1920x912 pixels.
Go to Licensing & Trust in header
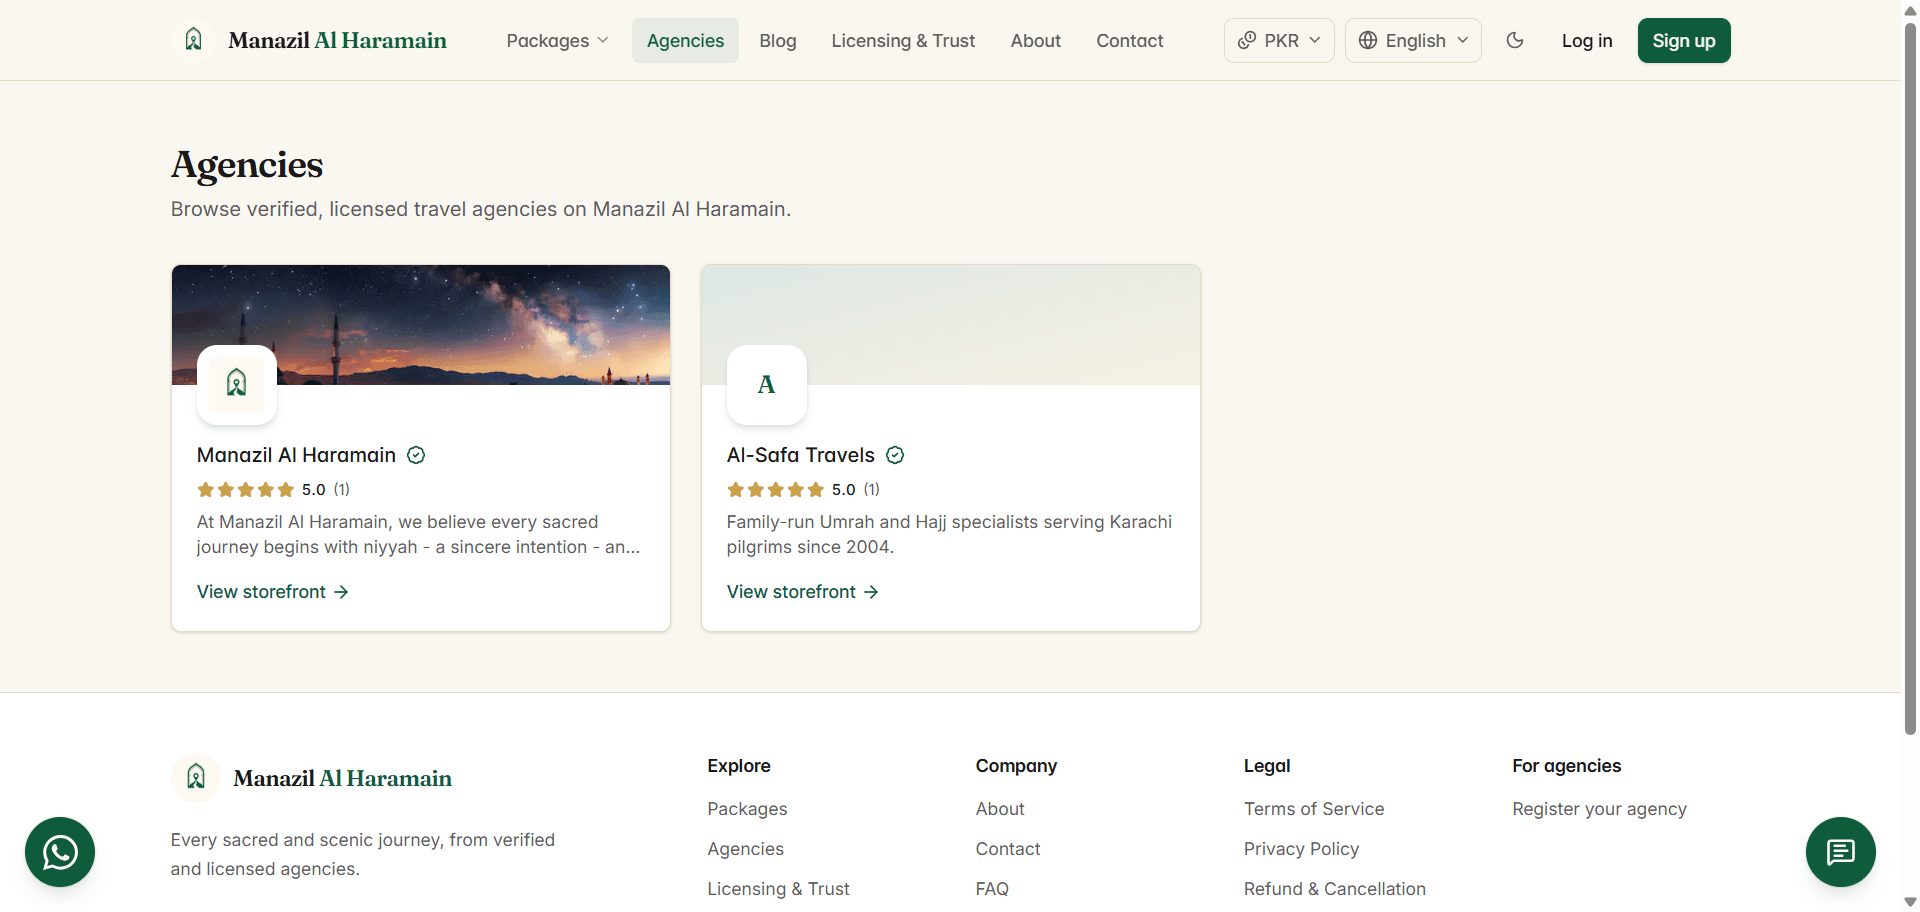(x=903, y=40)
